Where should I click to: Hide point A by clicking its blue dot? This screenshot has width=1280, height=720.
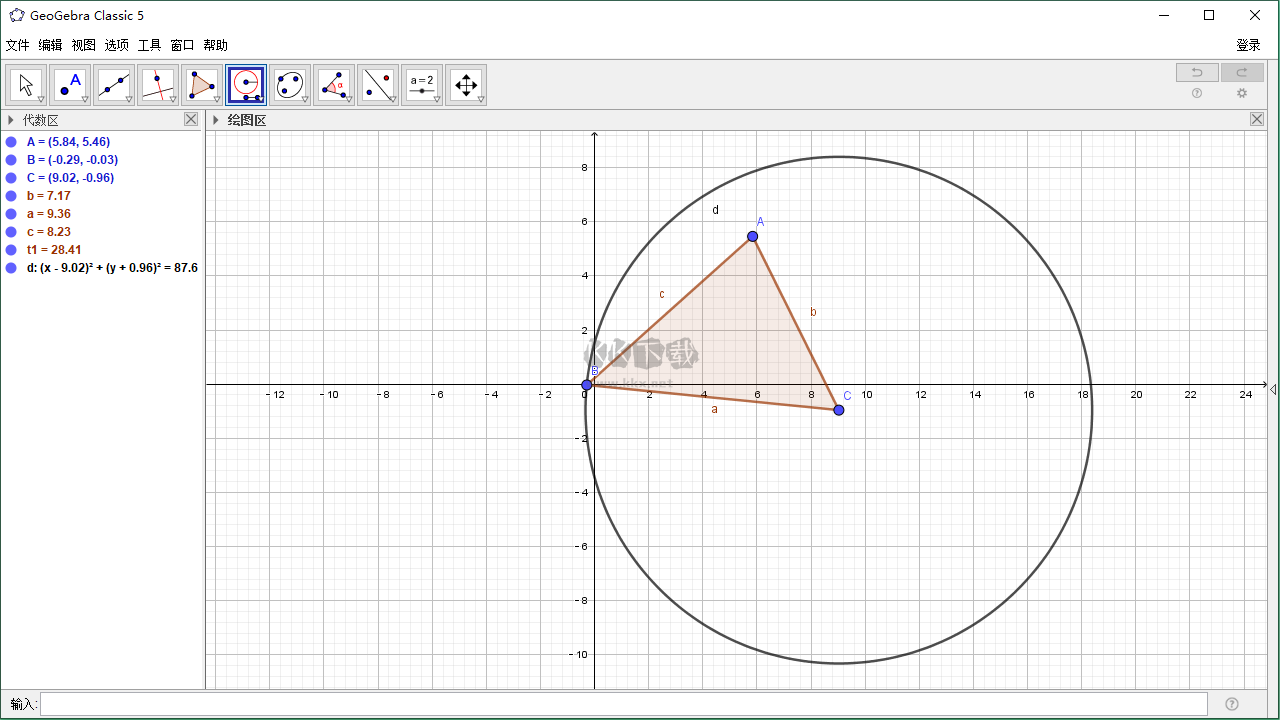10,141
